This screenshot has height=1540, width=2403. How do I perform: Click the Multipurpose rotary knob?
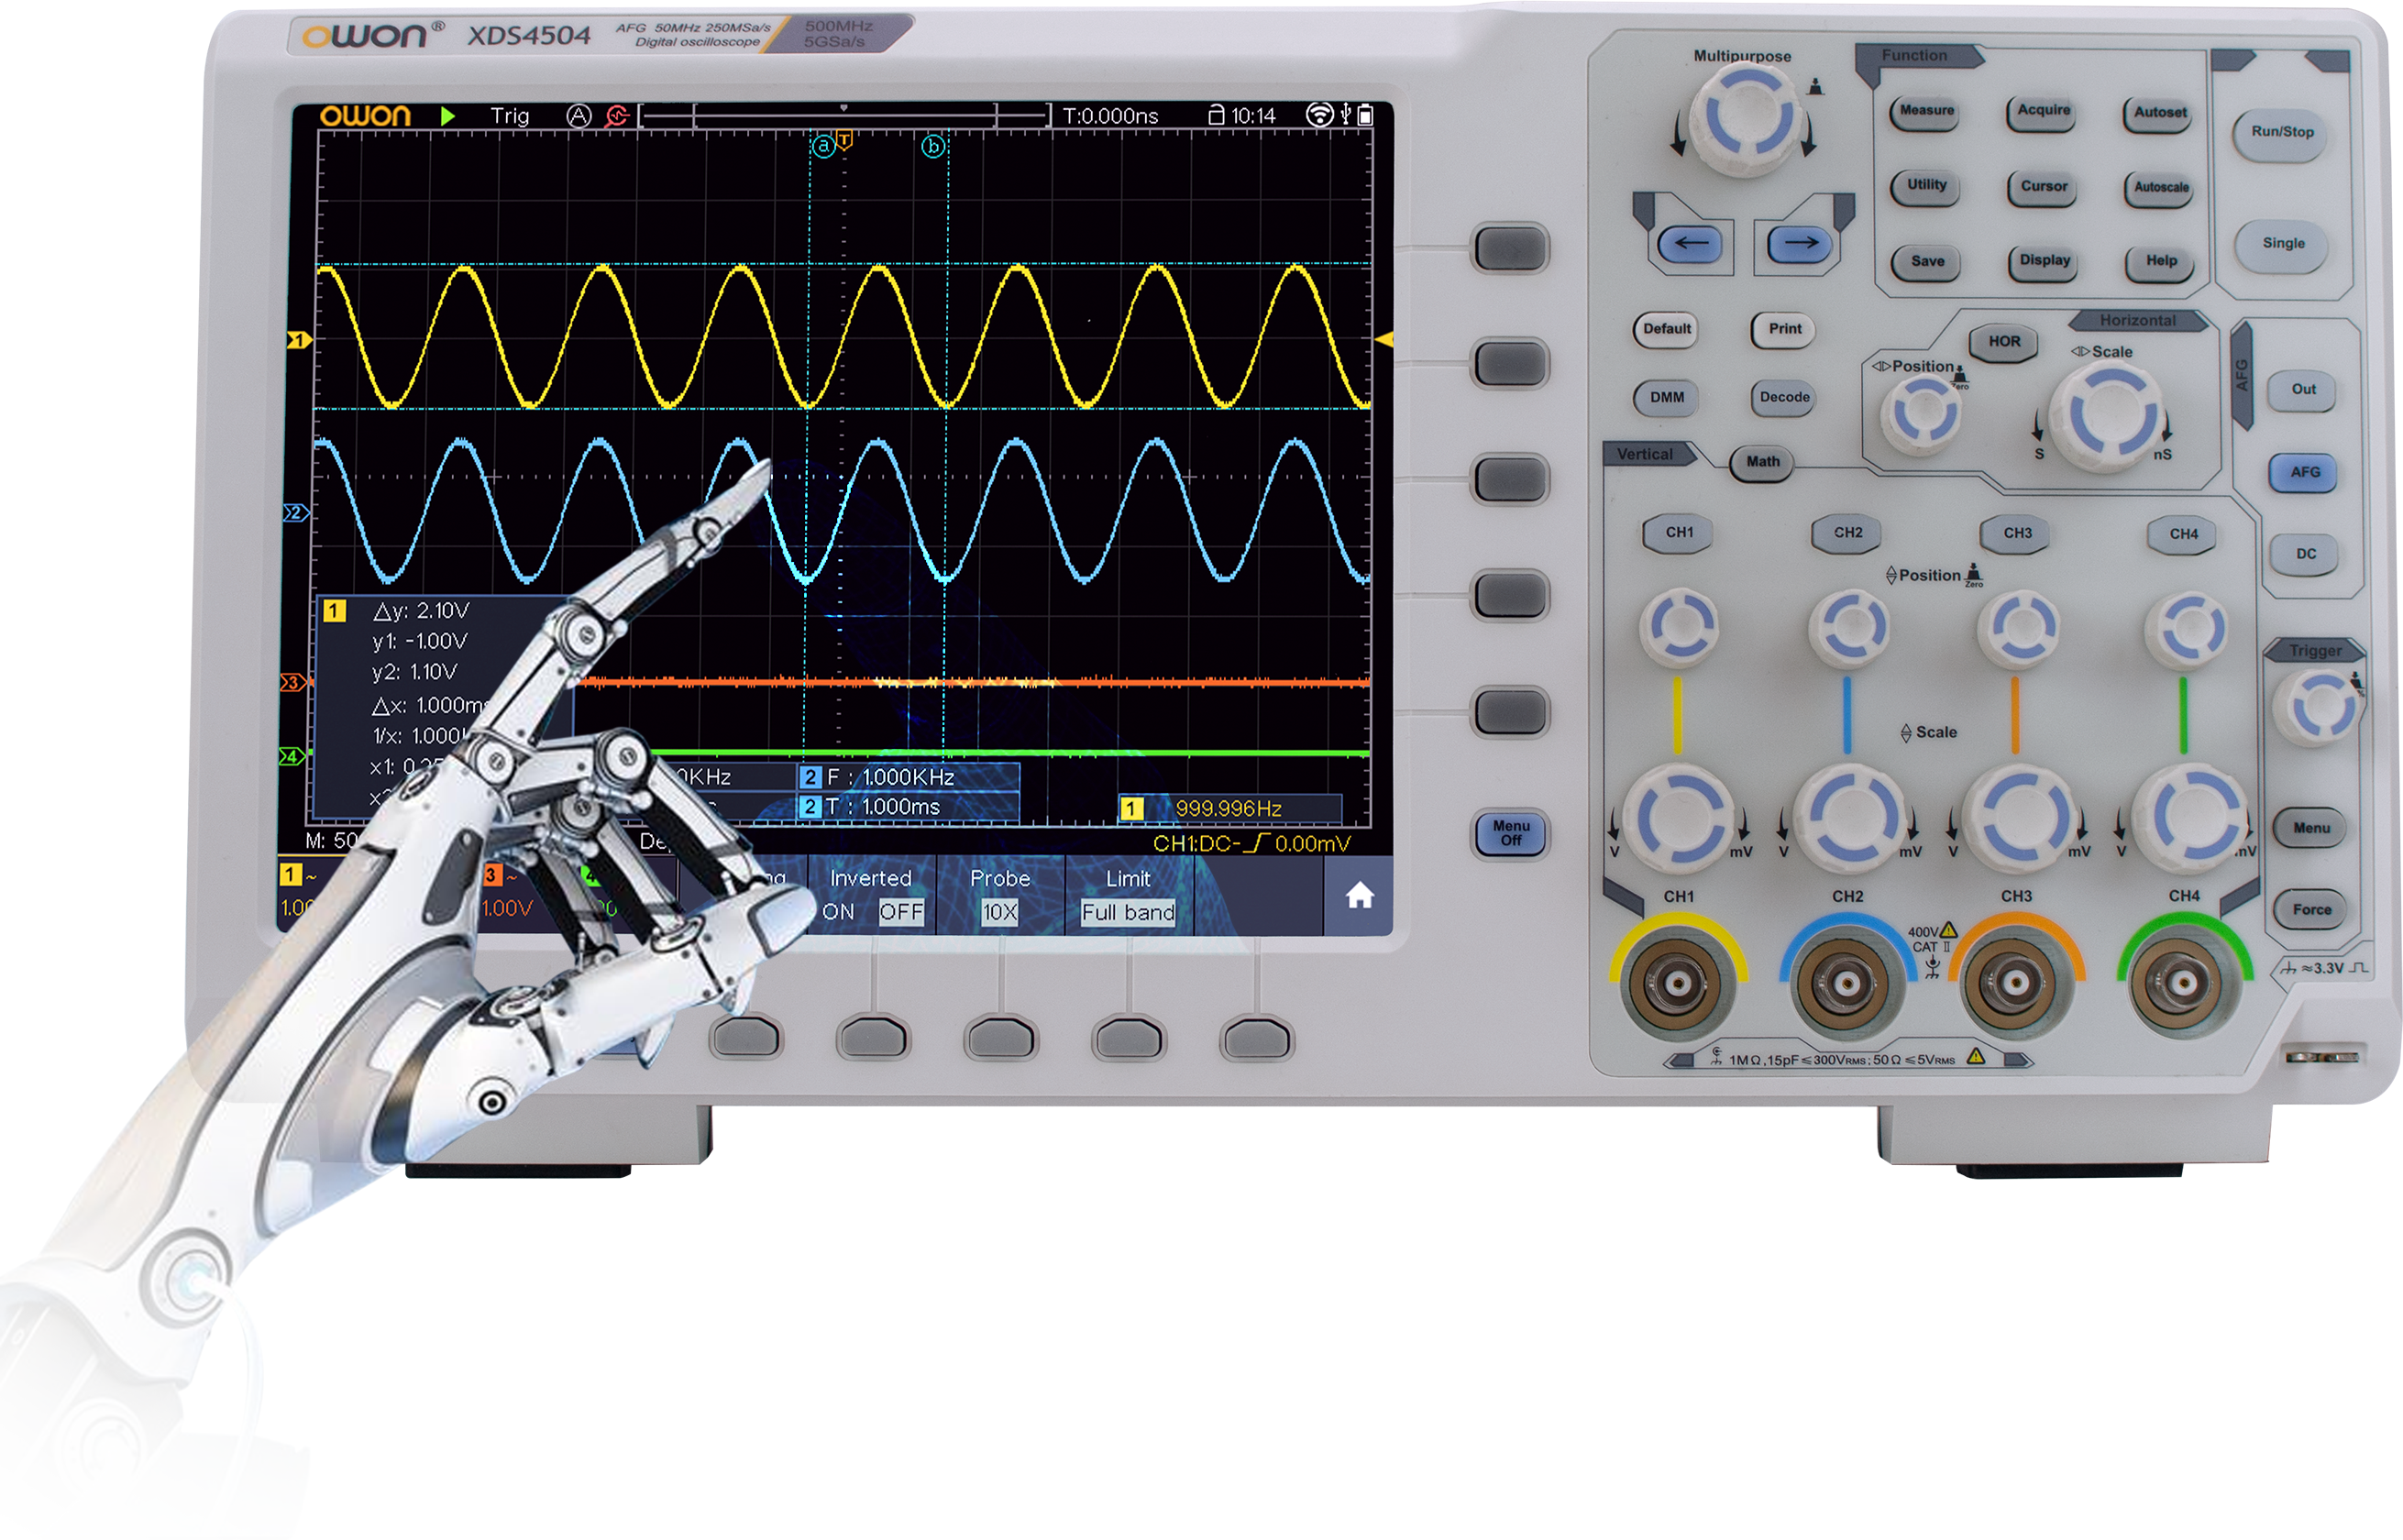click(1745, 120)
